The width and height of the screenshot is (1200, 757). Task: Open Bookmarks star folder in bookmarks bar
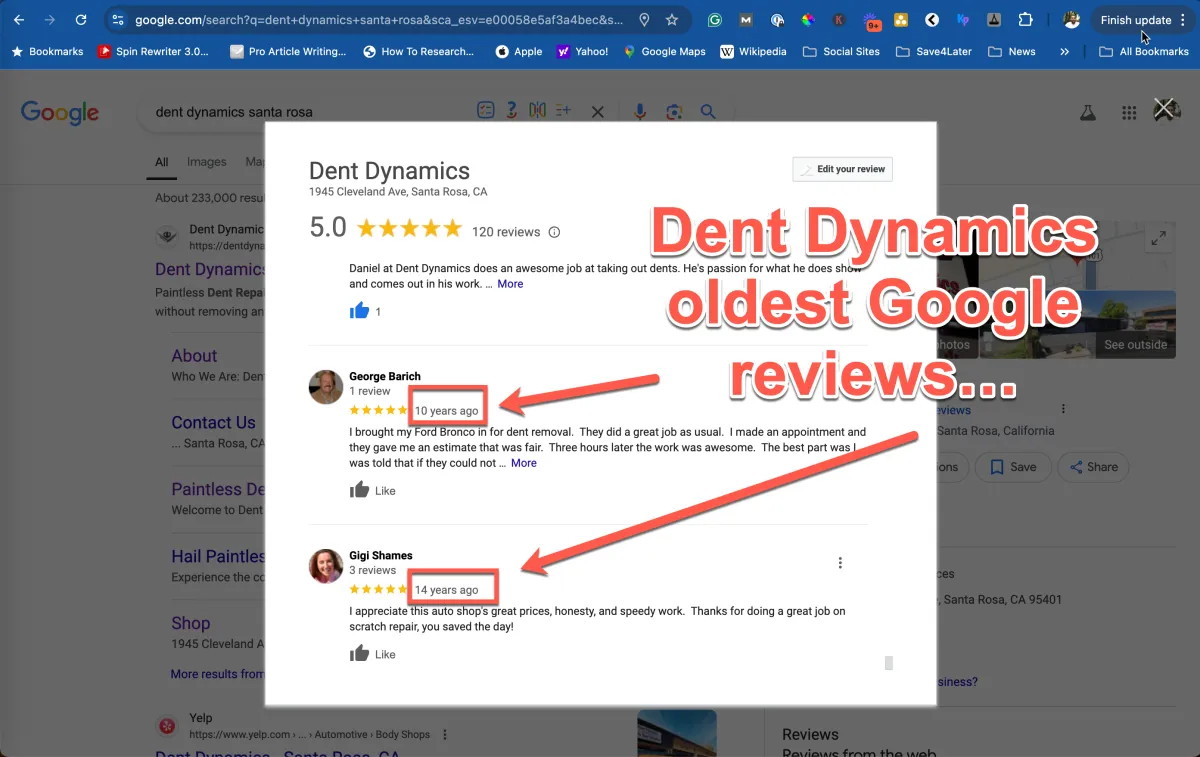point(47,51)
